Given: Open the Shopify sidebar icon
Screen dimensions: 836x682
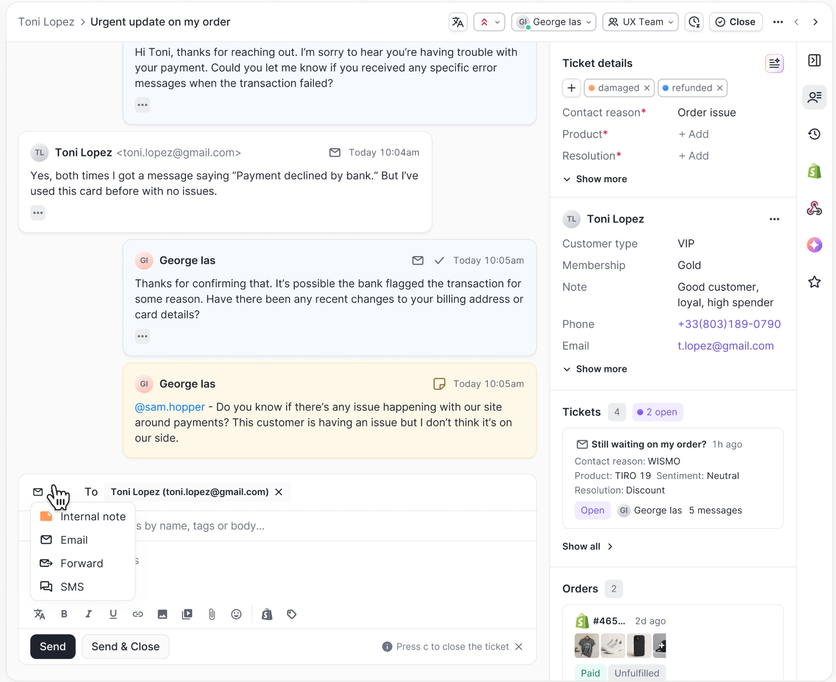Looking at the screenshot, I should click(x=814, y=171).
